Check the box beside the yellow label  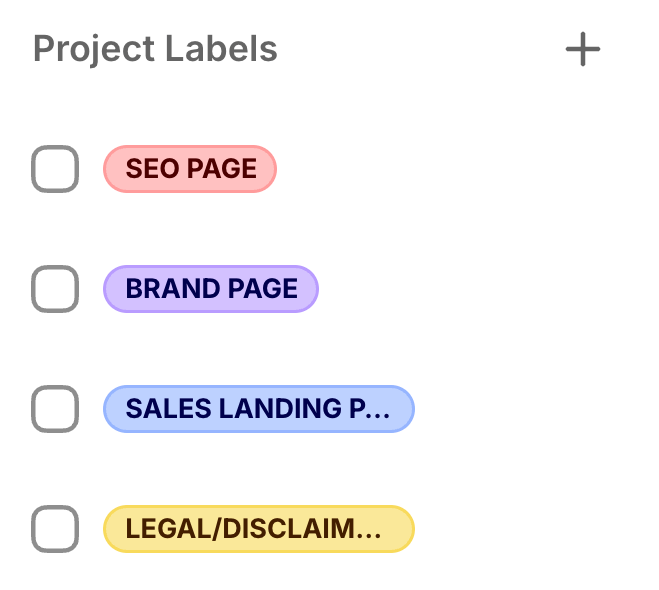(55, 529)
